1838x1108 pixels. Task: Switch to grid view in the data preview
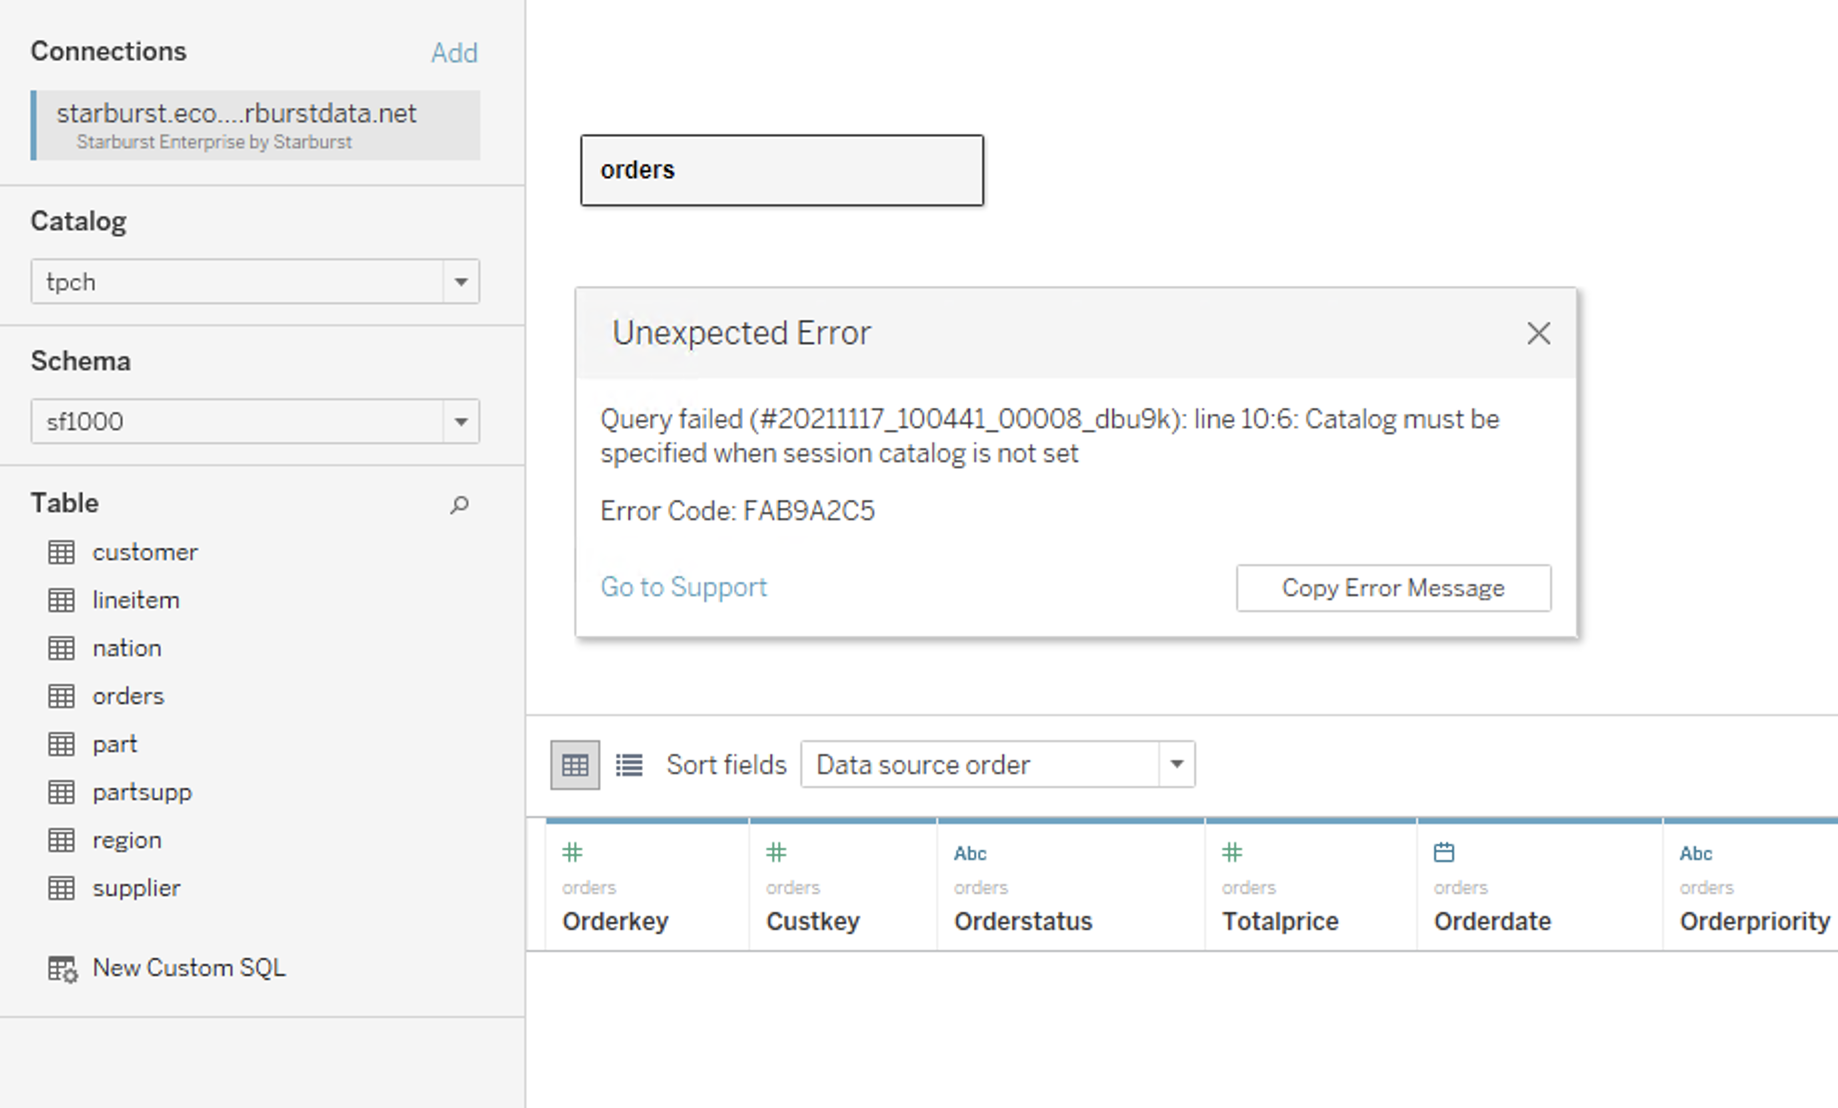click(x=574, y=764)
